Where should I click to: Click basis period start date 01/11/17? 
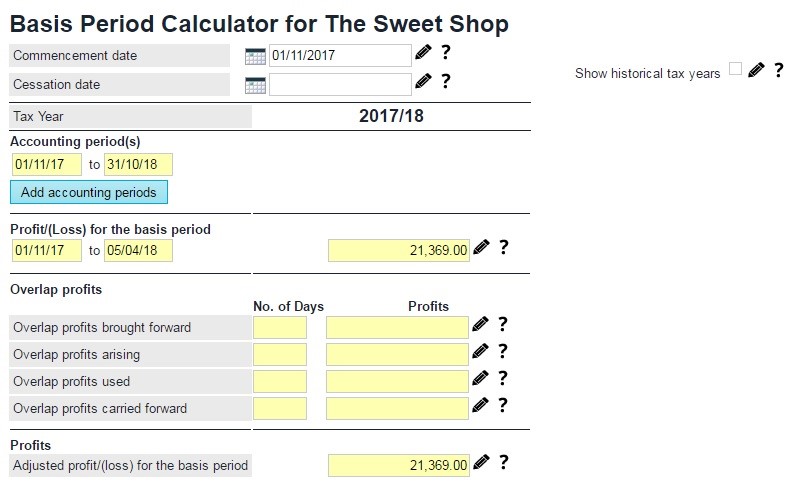[x=46, y=250]
